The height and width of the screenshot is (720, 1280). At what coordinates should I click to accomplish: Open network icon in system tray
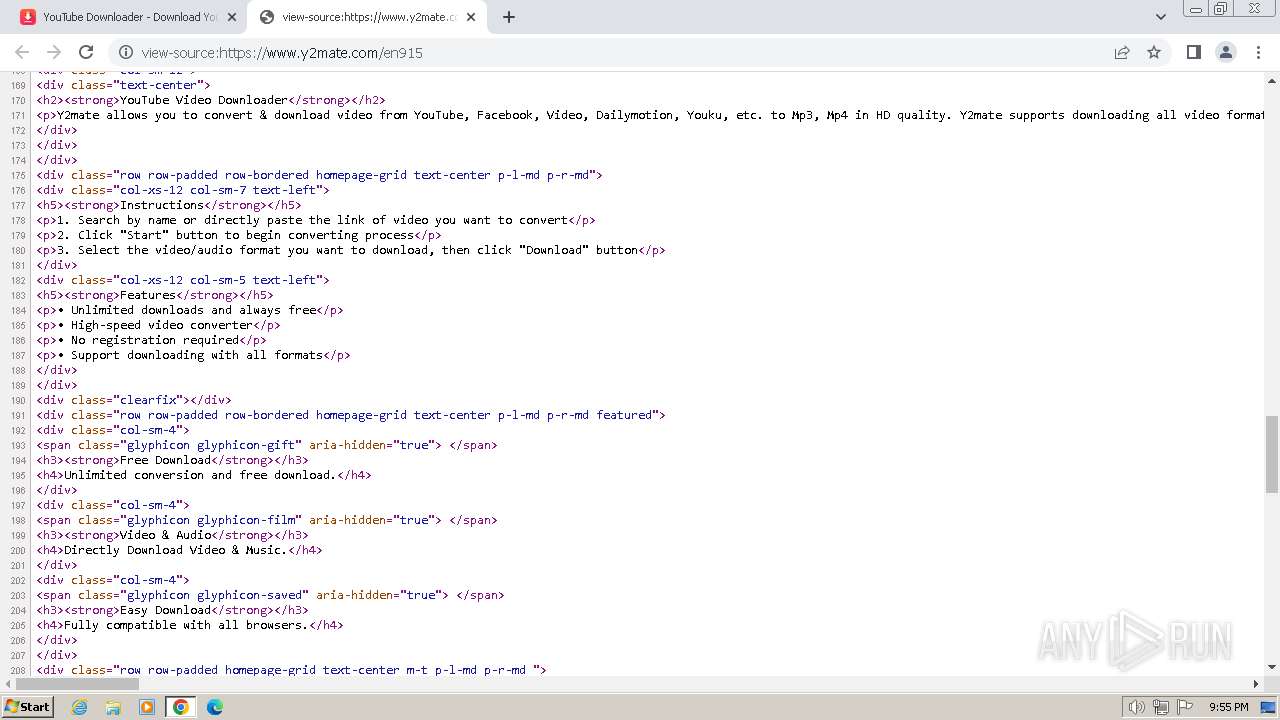coord(1161,707)
